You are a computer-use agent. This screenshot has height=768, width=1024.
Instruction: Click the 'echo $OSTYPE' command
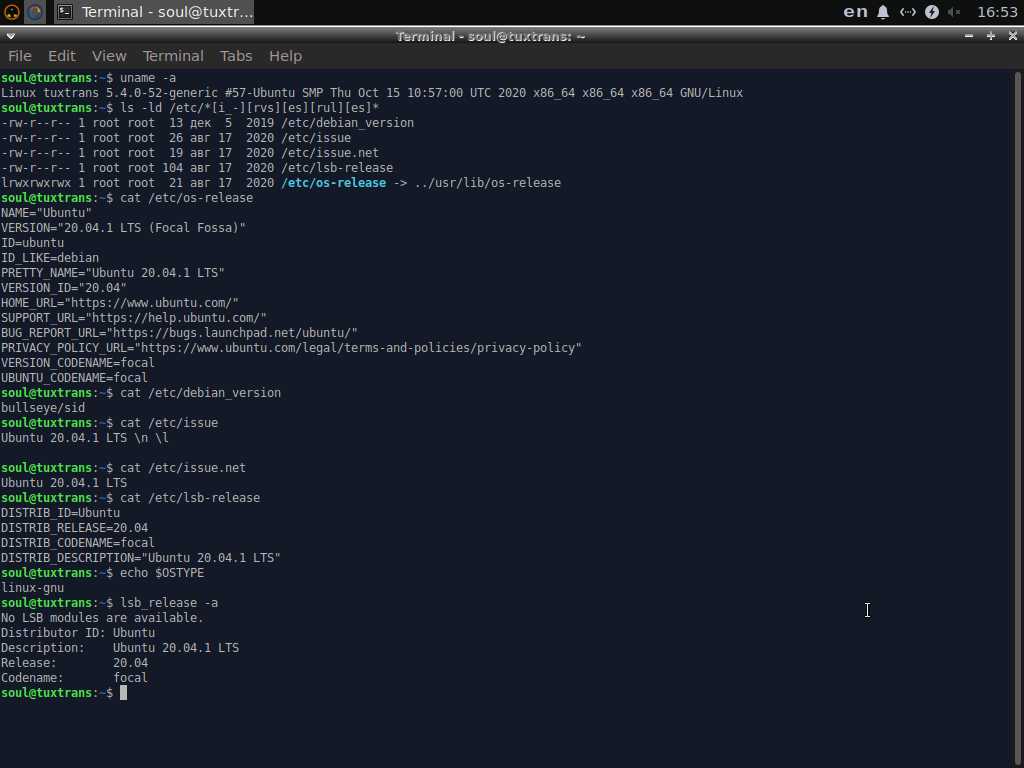pos(162,573)
